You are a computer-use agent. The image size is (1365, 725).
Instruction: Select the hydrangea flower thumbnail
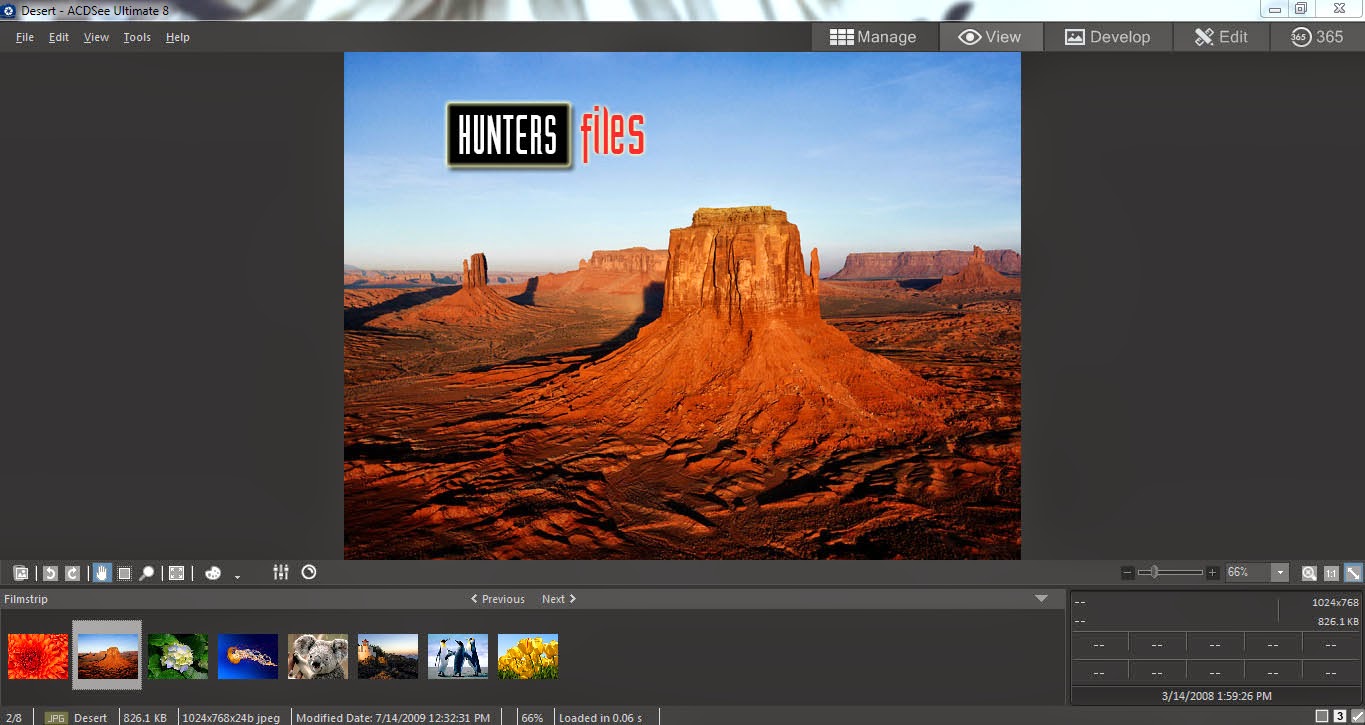coord(178,656)
